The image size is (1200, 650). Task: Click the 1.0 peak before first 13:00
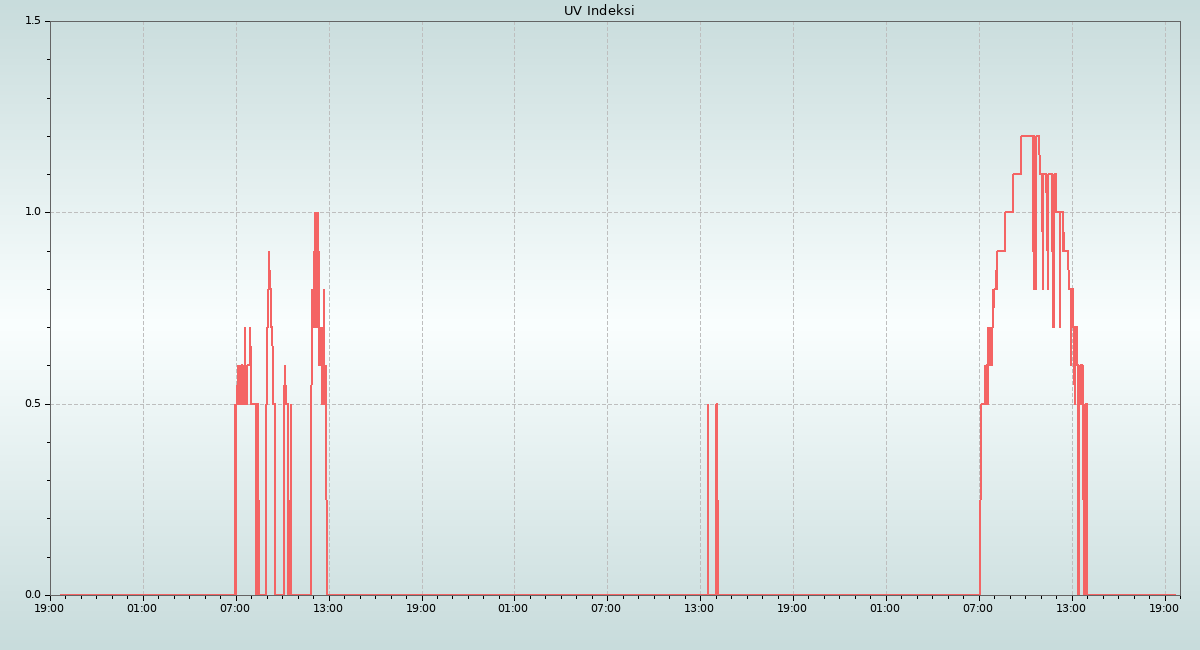(x=316, y=213)
